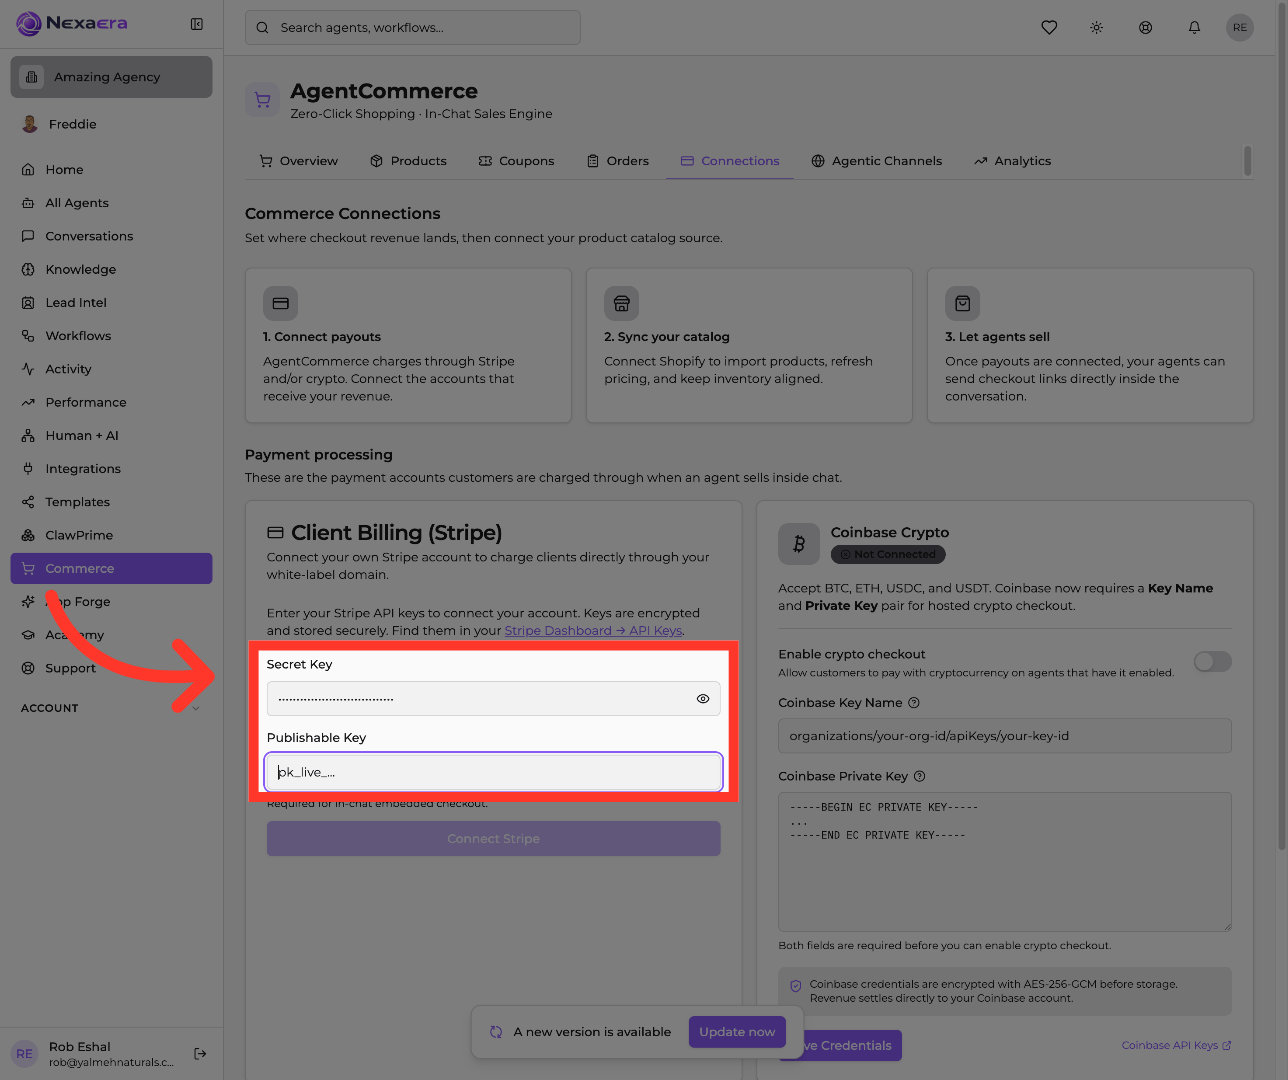
Task: Click the Coinbase Private Key textarea
Action: point(1005,862)
